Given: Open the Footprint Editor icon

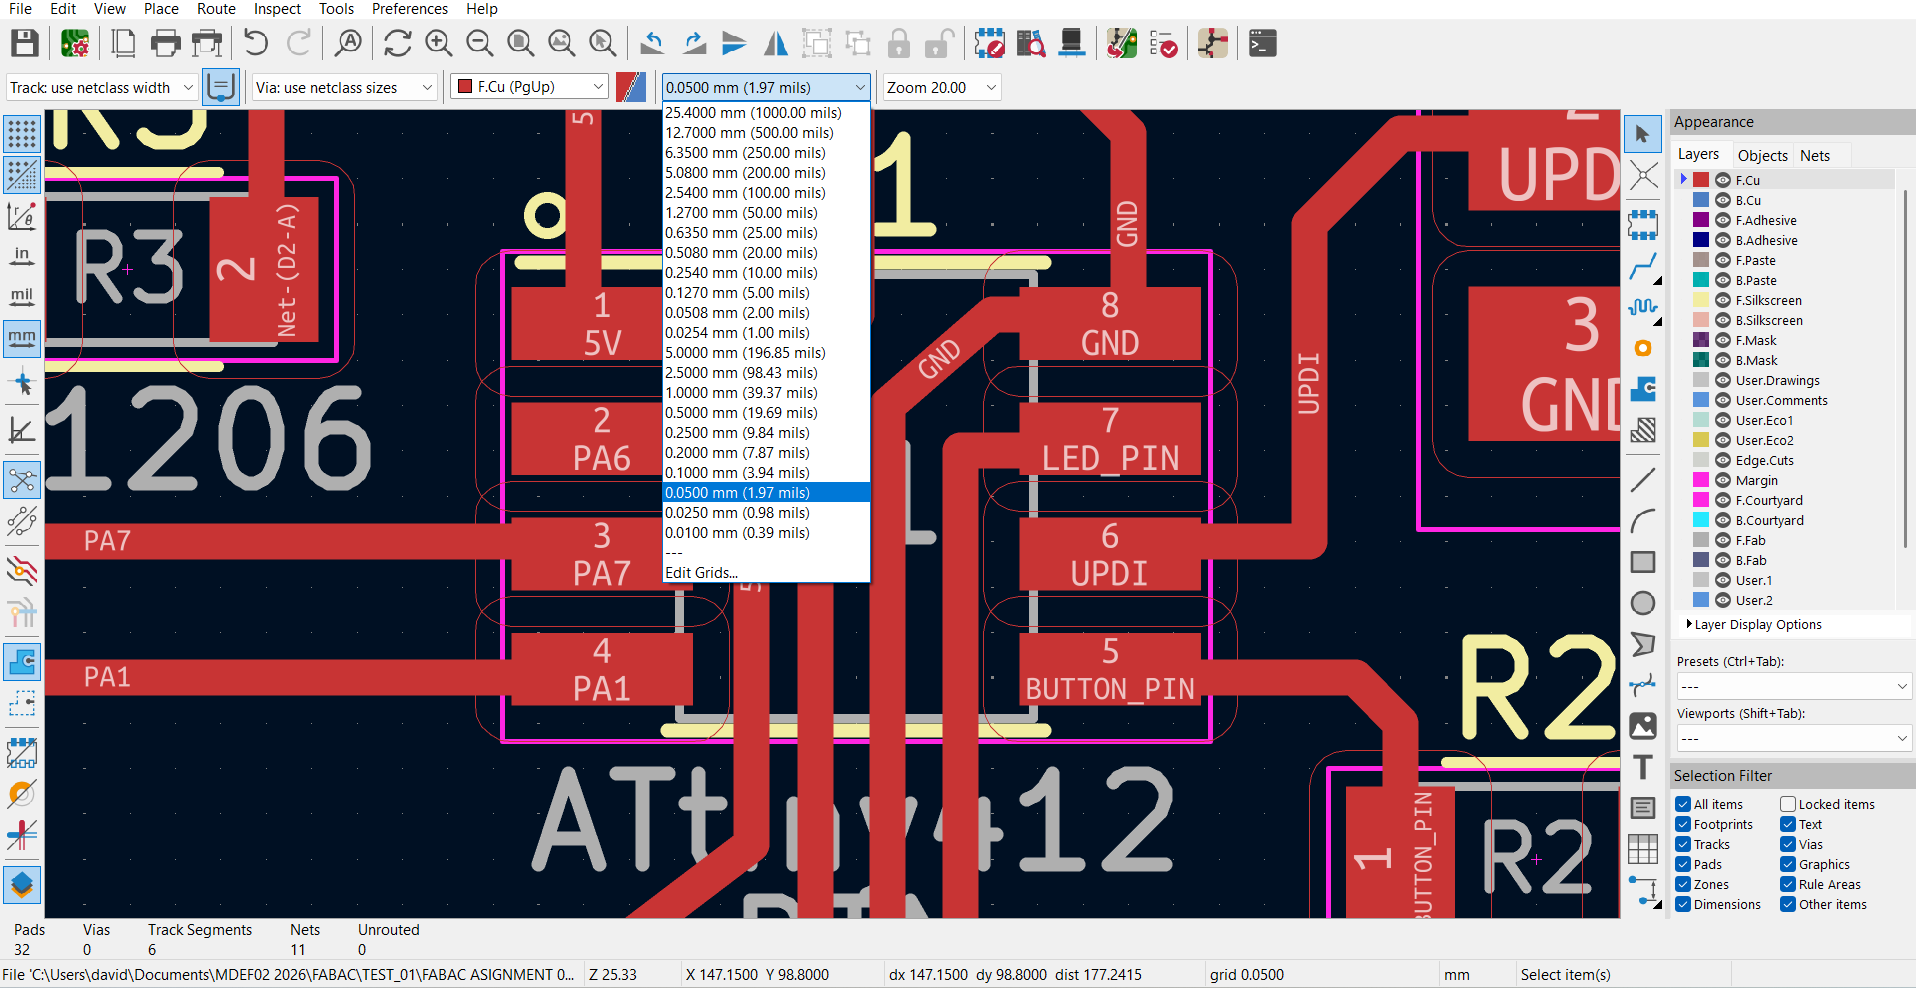Looking at the screenshot, I should pos(989,43).
